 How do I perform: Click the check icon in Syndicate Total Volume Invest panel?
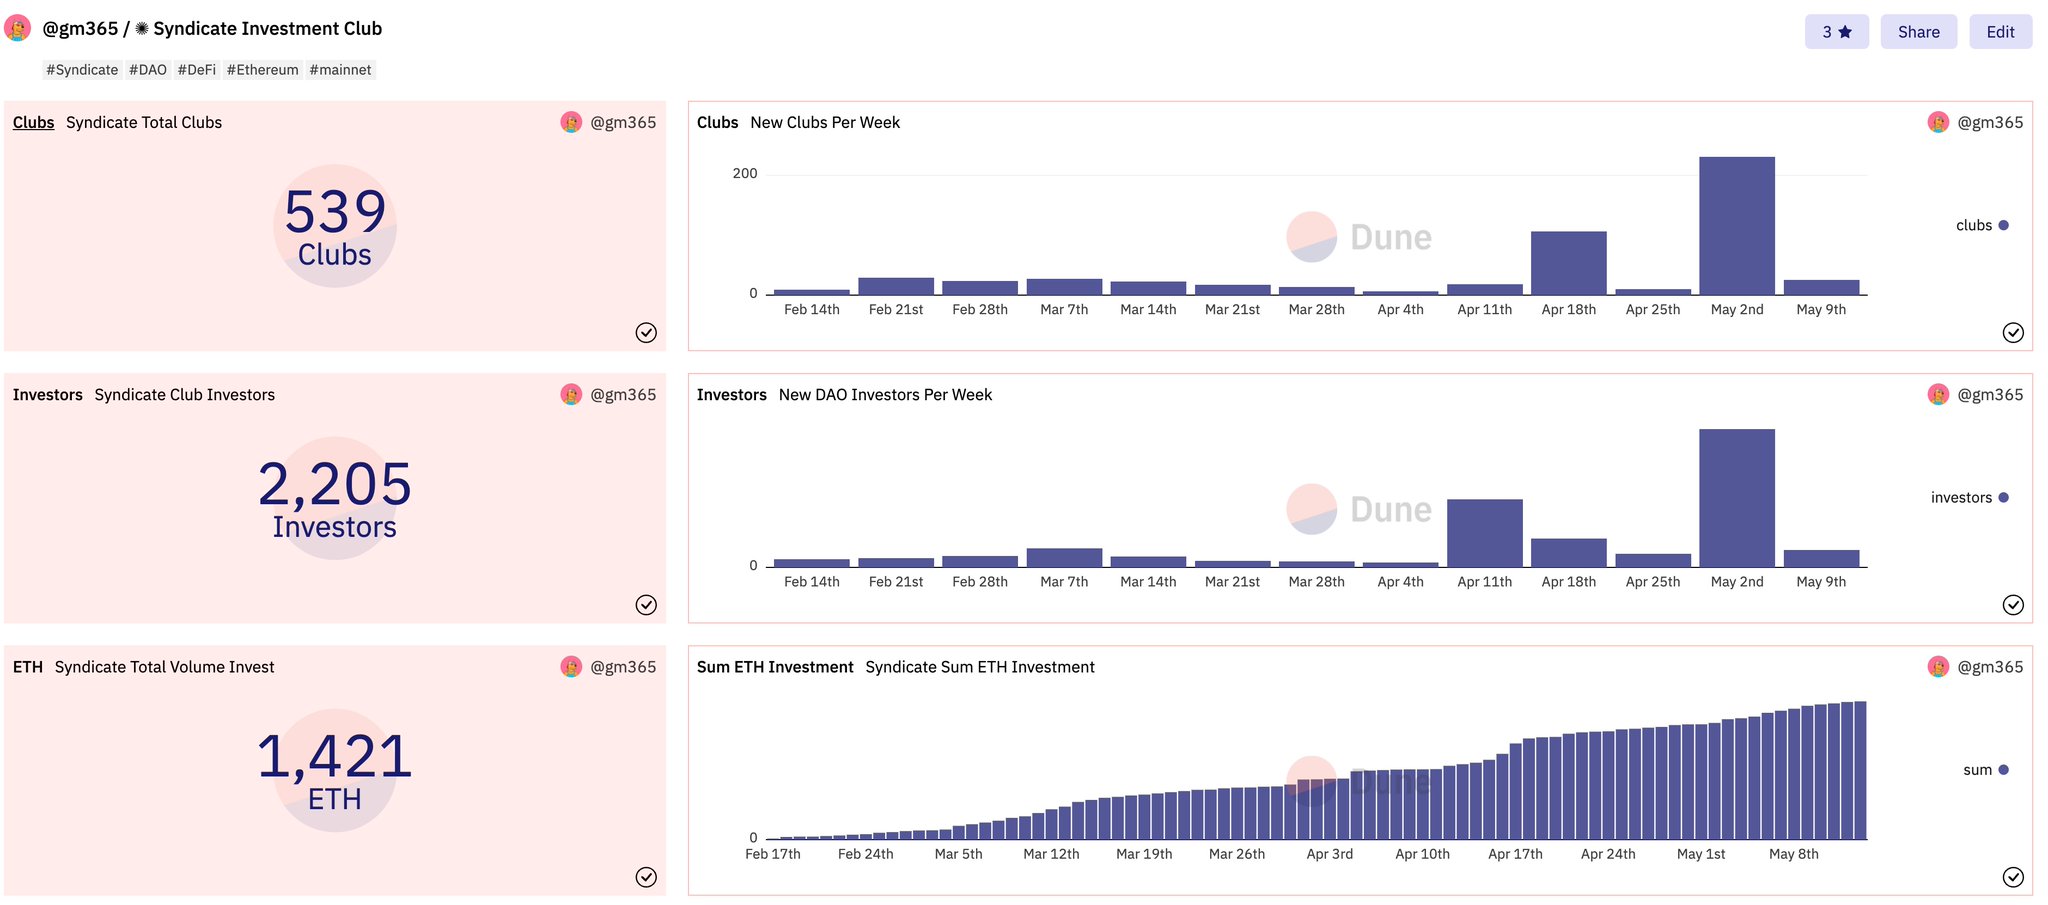click(x=646, y=877)
